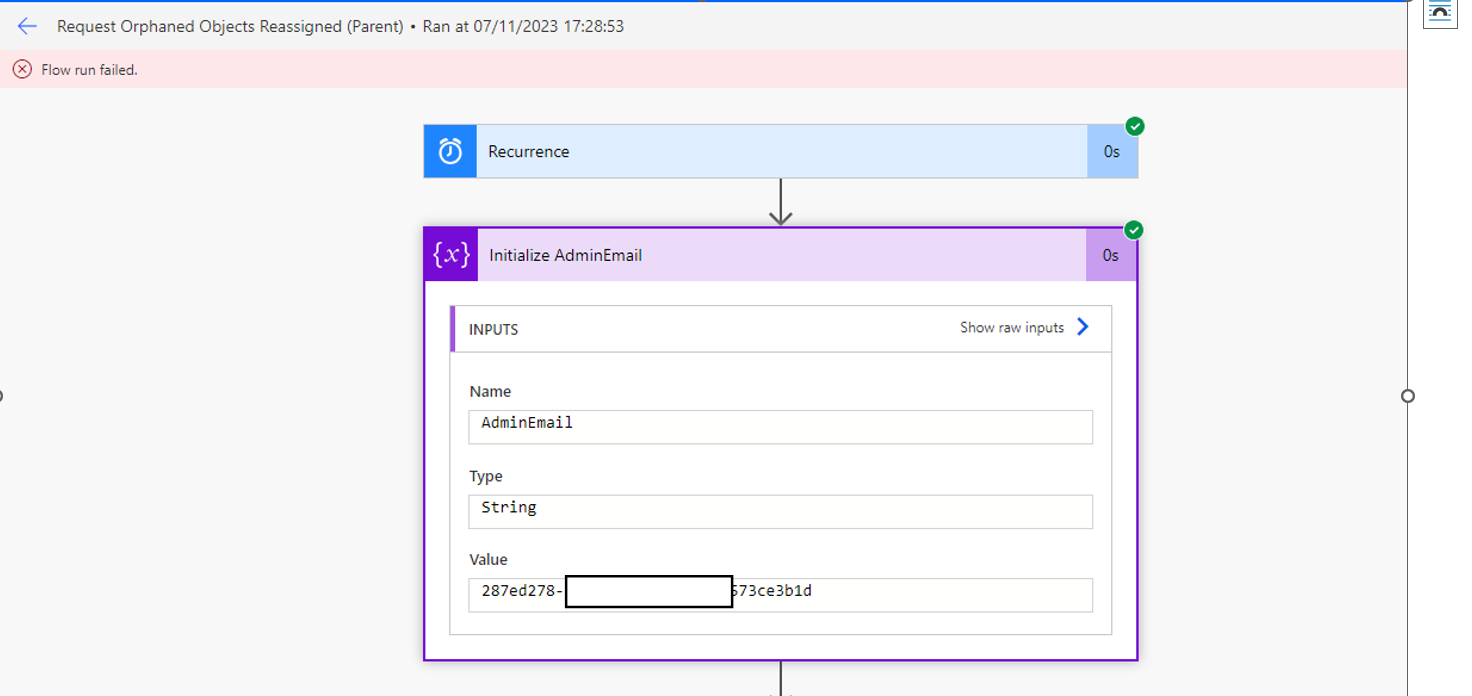Click the Name field showing AdminEmail
The height and width of the screenshot is (696, 1472).
780,426
